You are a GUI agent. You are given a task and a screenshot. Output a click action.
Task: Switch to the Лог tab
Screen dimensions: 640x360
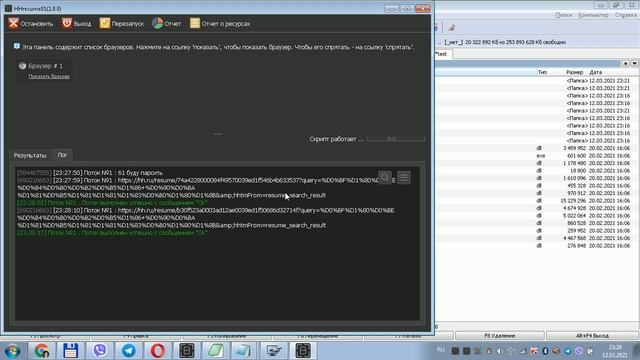62,155
